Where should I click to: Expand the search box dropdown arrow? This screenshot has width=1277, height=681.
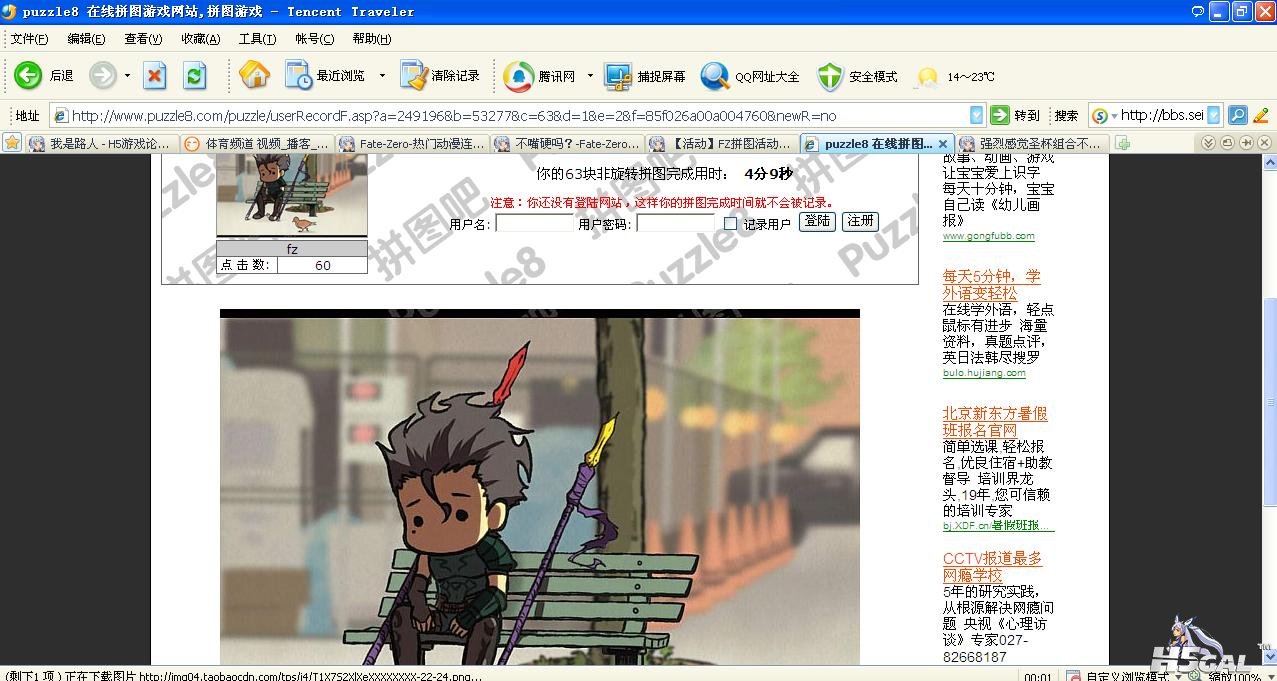pyautogui.click(x=1214, y=115)
